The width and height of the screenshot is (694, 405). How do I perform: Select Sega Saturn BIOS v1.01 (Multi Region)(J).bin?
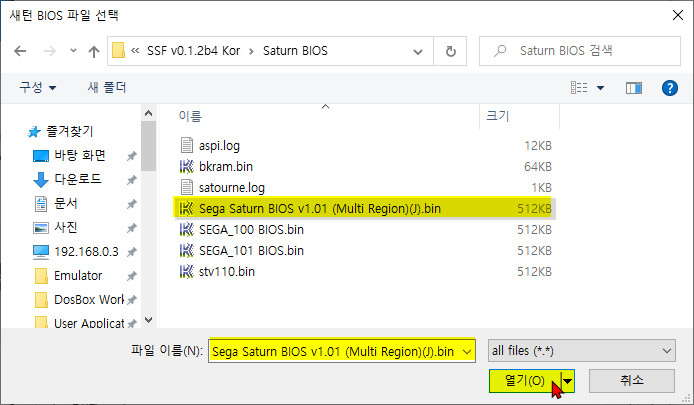click(x=365, y=208)
